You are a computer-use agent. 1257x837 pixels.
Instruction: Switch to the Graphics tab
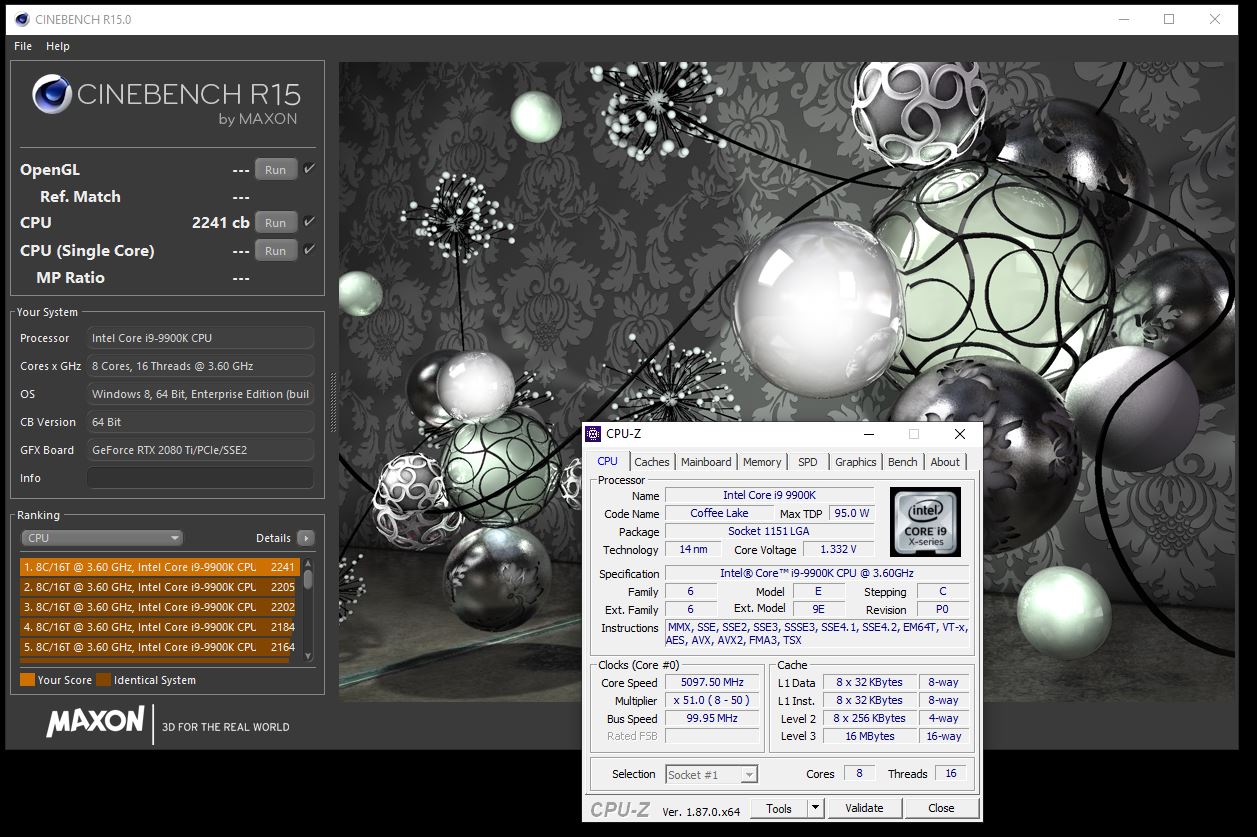855,462
